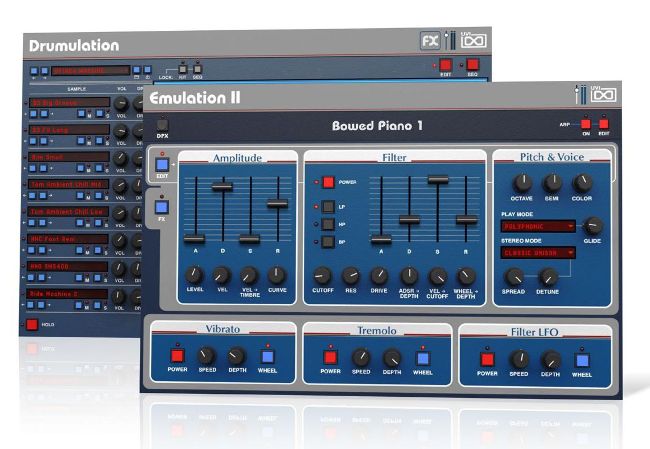Click the Filter CUTOFF knob
Image resolution: width=650 pixels, height=449 pixels.
point(322,275)
